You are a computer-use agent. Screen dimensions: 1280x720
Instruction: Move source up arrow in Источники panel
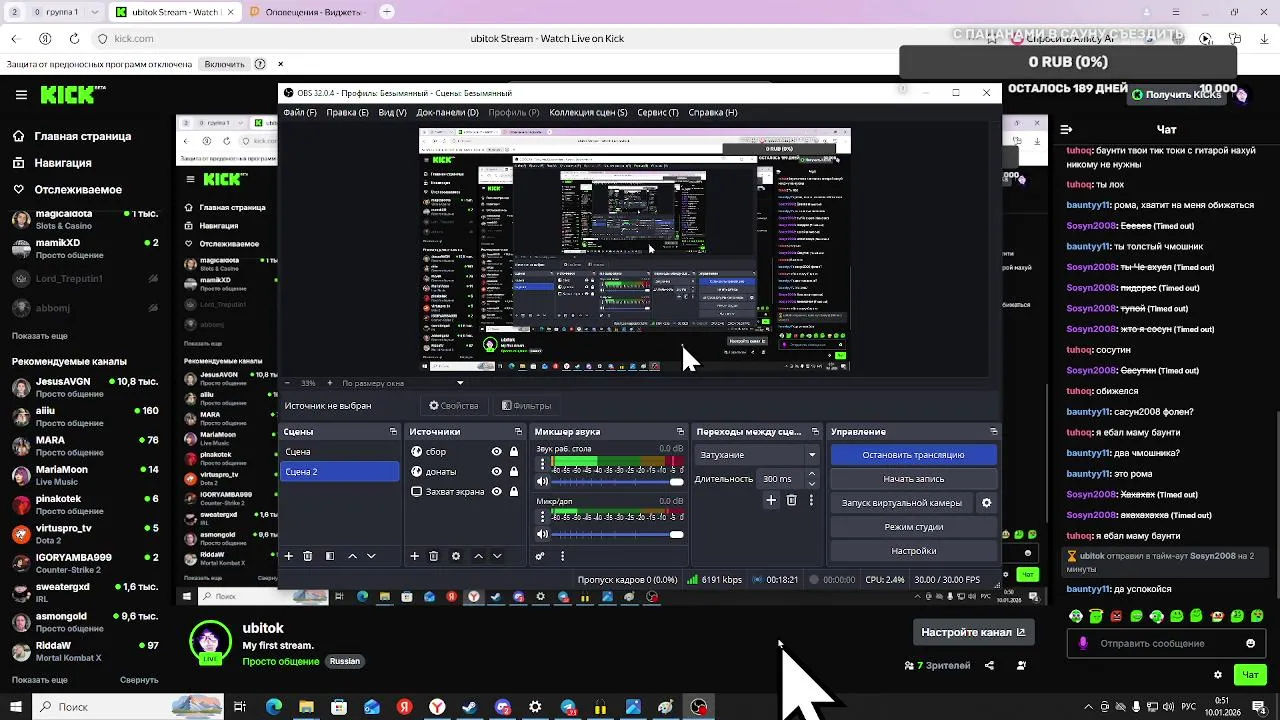tap(478, 556)
